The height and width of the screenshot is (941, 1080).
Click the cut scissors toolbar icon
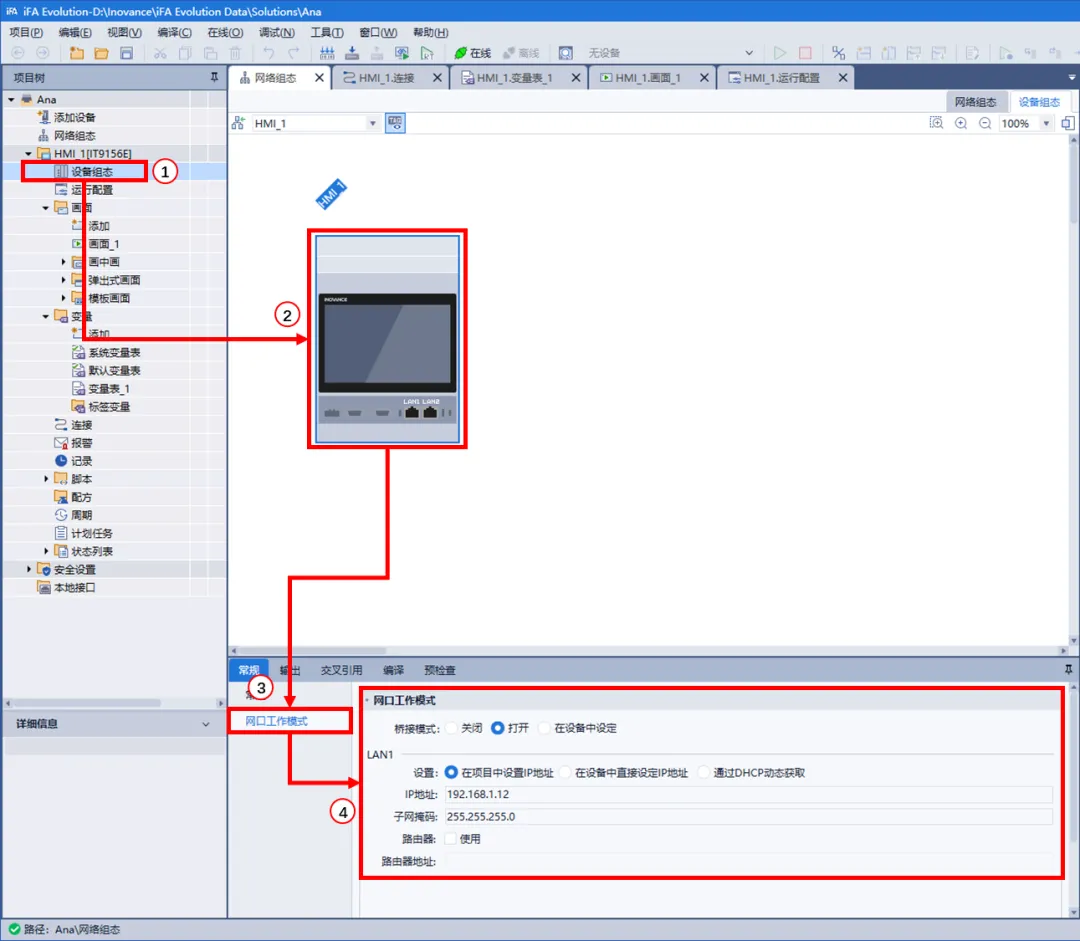click(160, 53)
